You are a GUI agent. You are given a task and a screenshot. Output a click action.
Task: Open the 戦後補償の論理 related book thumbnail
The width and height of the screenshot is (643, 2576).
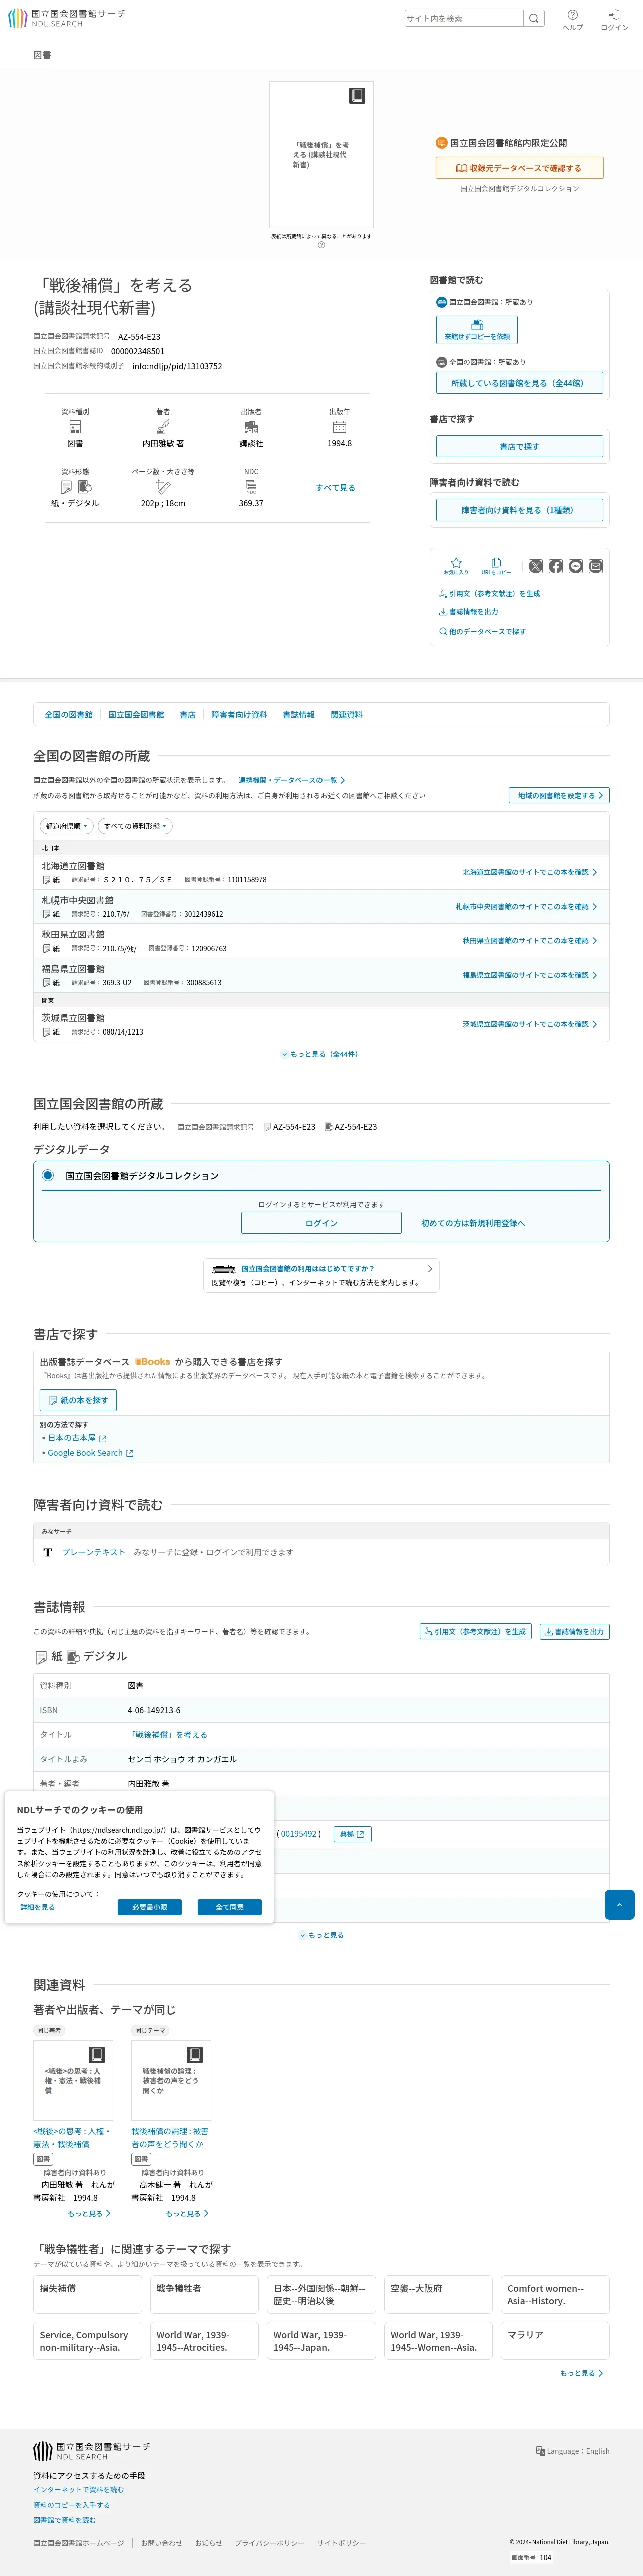pyautogui.click(x=170, y=2080)
